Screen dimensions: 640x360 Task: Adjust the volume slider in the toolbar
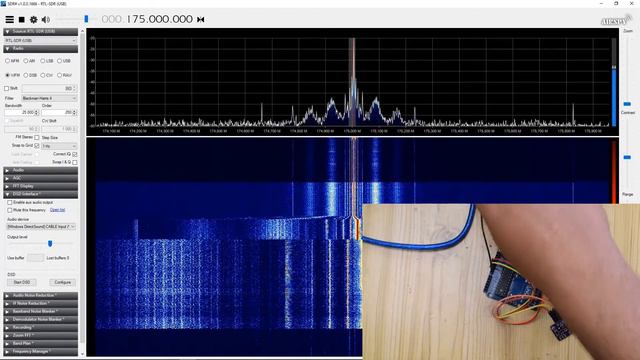86,19
